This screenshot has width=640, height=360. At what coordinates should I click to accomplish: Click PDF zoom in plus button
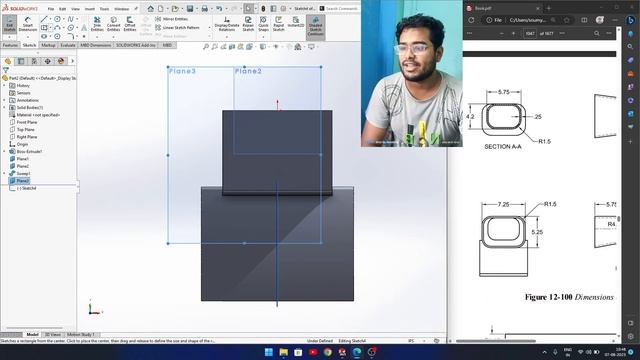[x=513, y=33]
